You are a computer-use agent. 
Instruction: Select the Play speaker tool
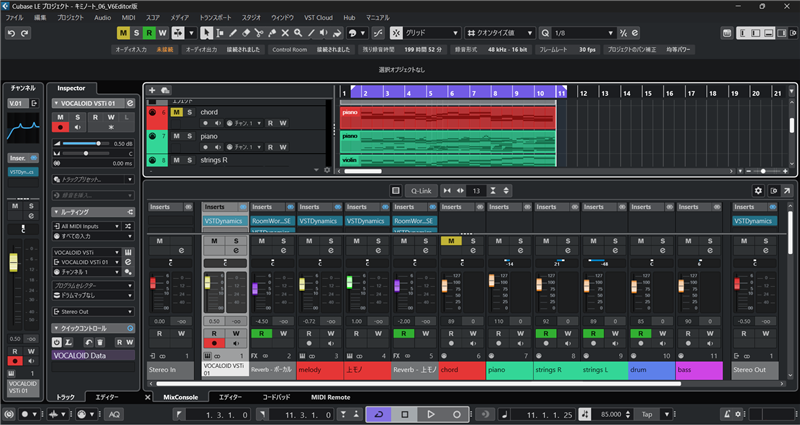pos(324,33)
